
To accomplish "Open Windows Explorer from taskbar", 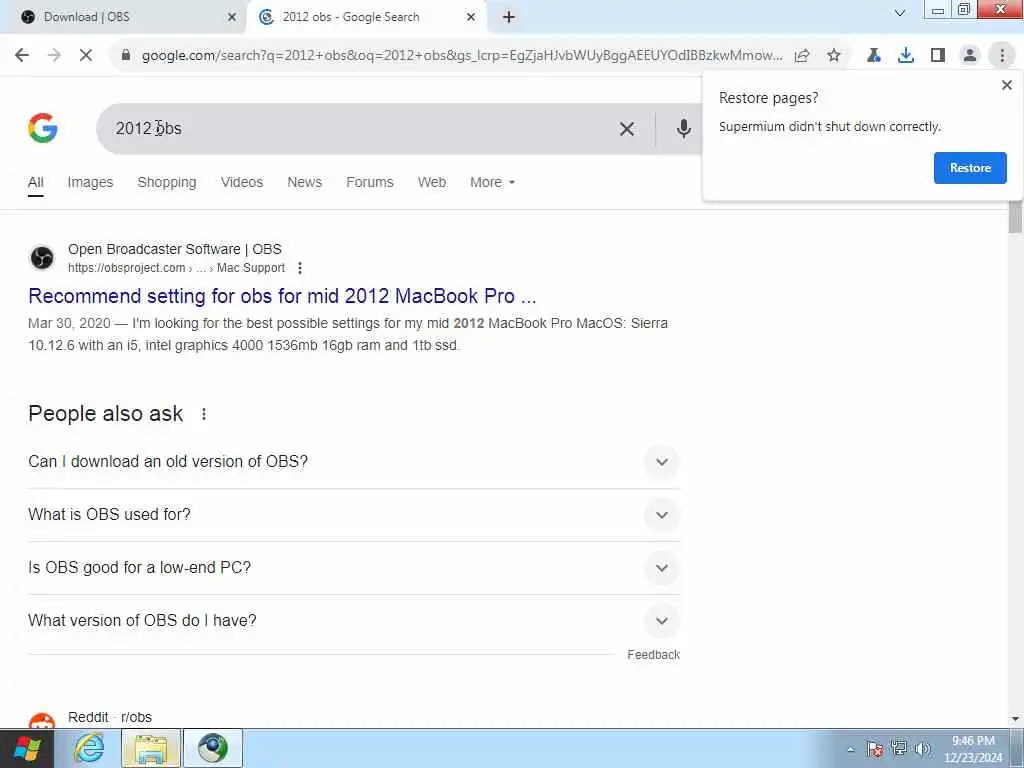I will pos(151,748).
